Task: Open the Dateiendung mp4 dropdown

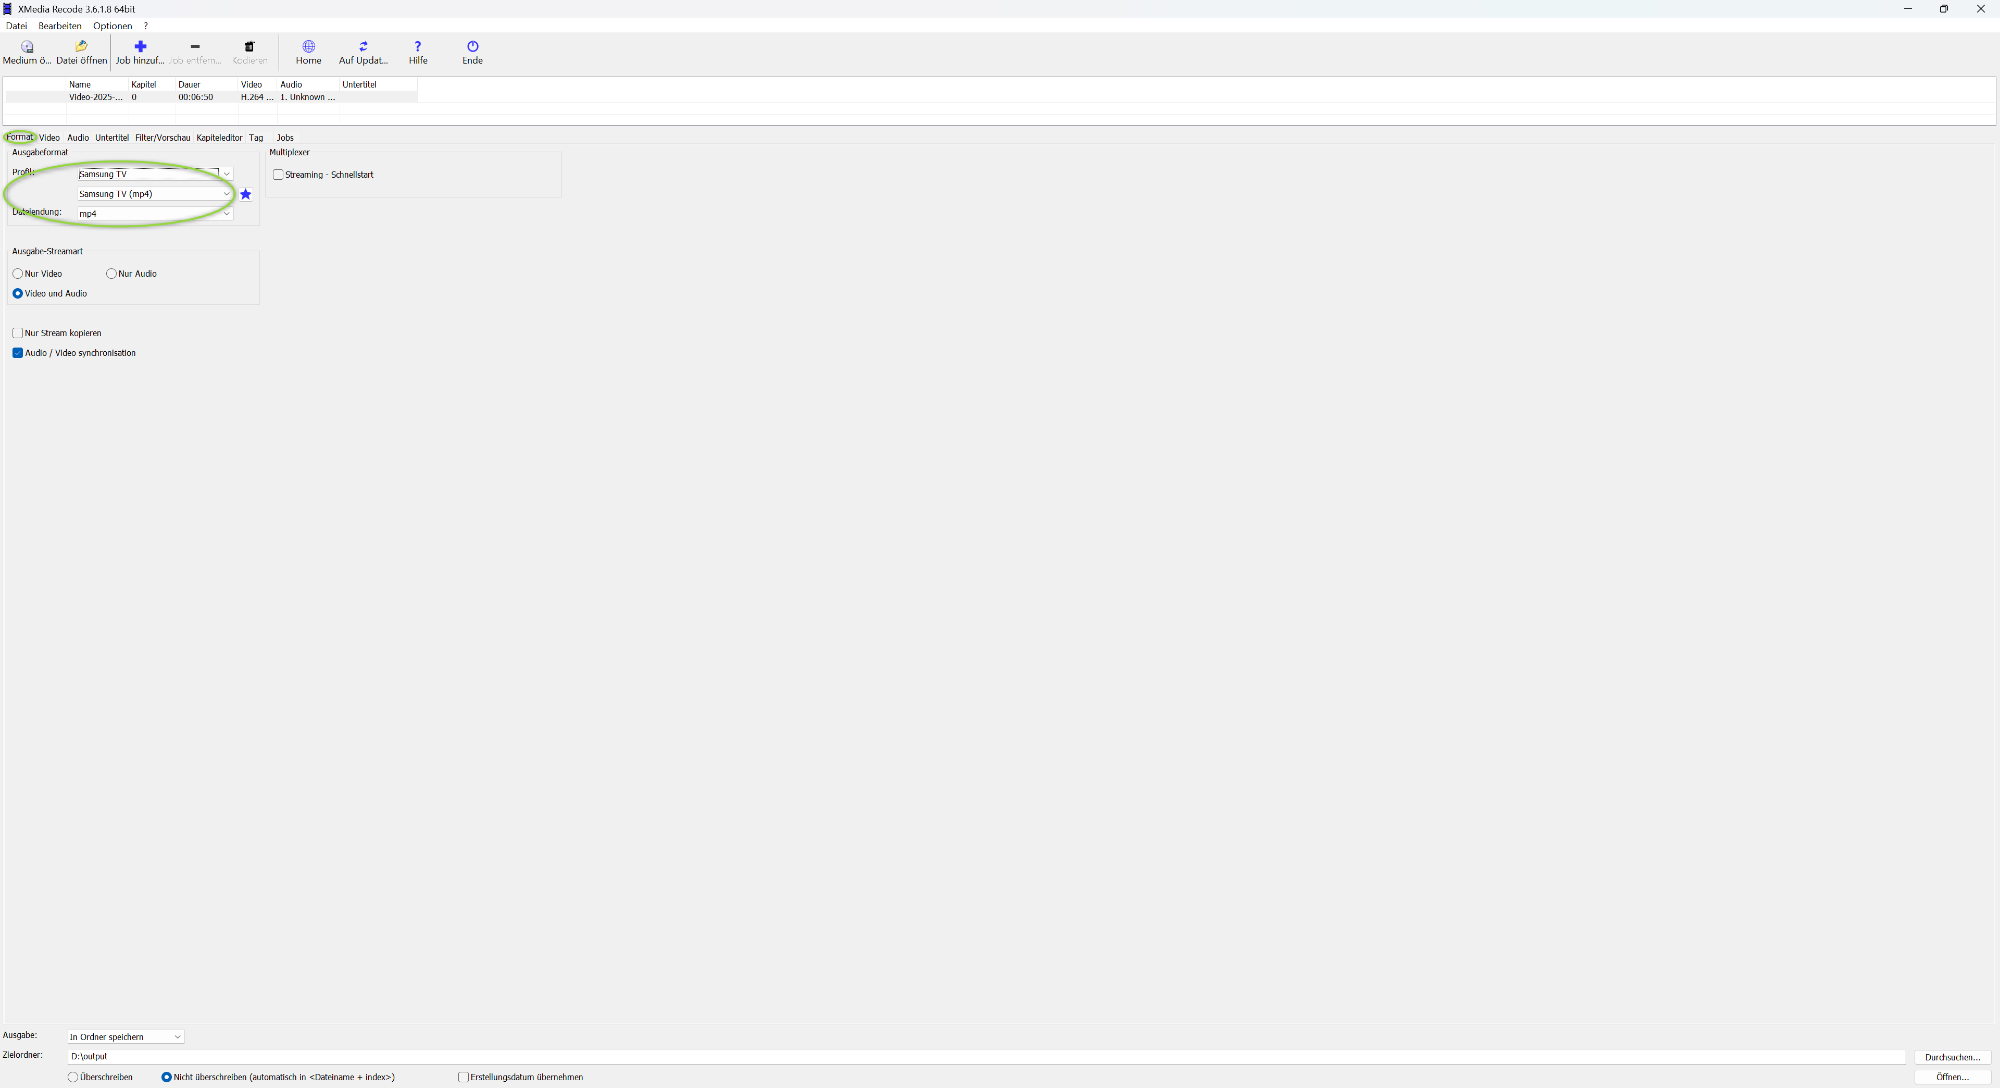Action: (227, 214)
